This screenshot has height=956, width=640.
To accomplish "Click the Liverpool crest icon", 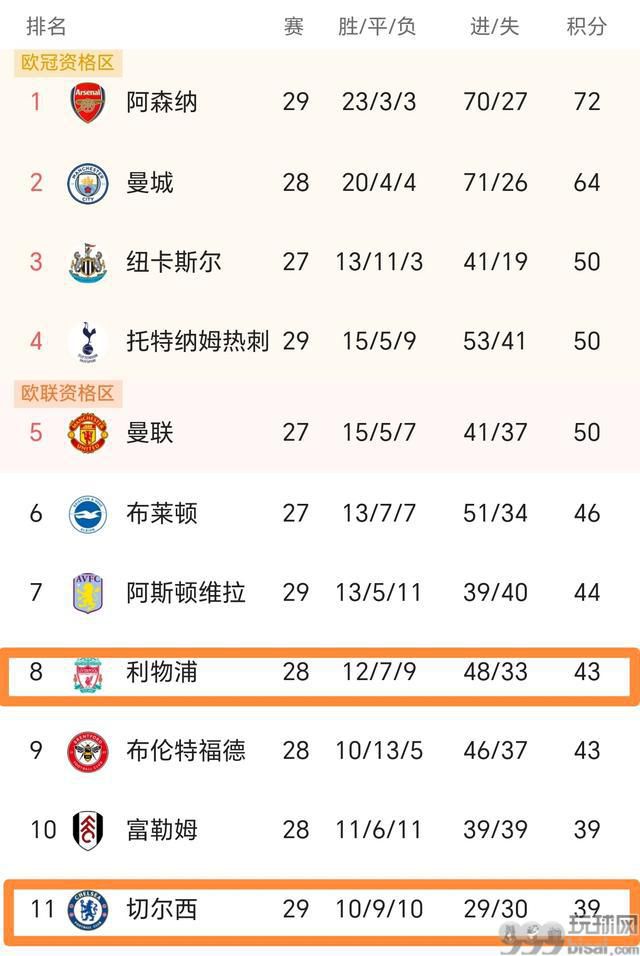I will (88, 674).
